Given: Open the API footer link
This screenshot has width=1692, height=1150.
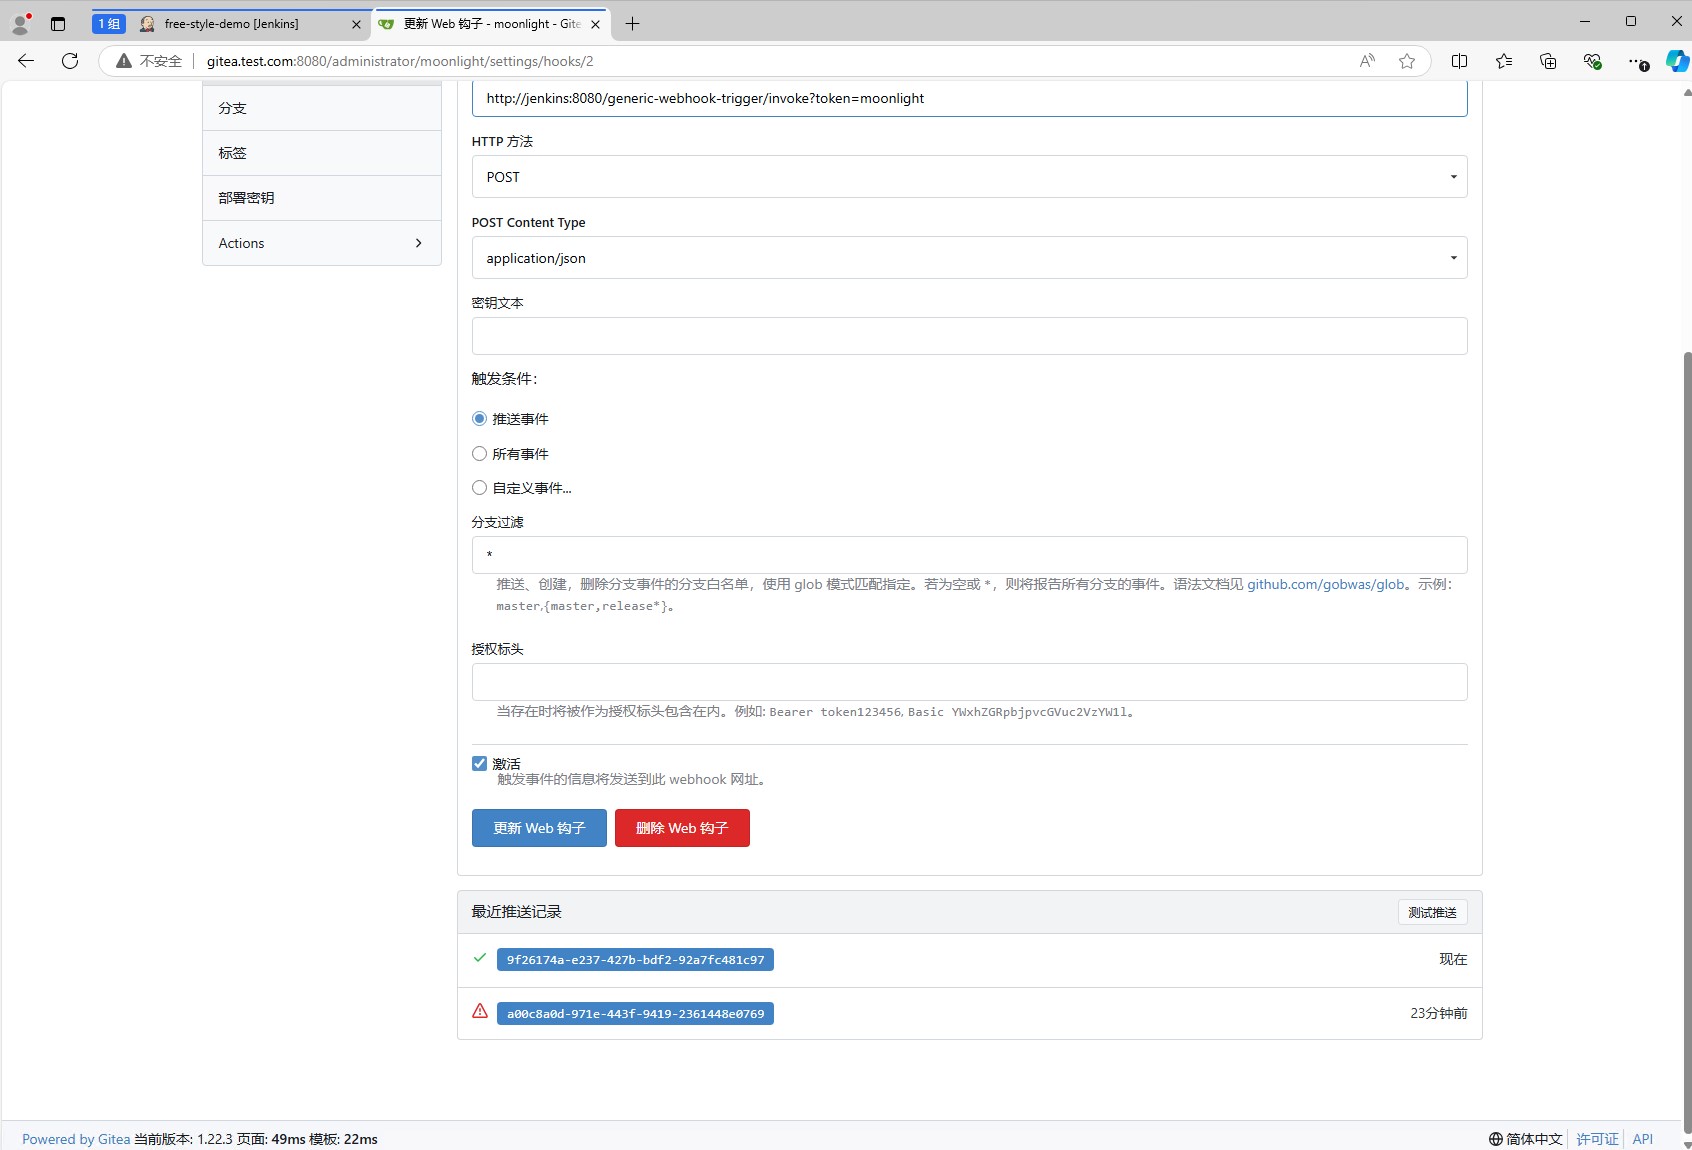Looking at the screenshot, I should pos(1643,1139).
